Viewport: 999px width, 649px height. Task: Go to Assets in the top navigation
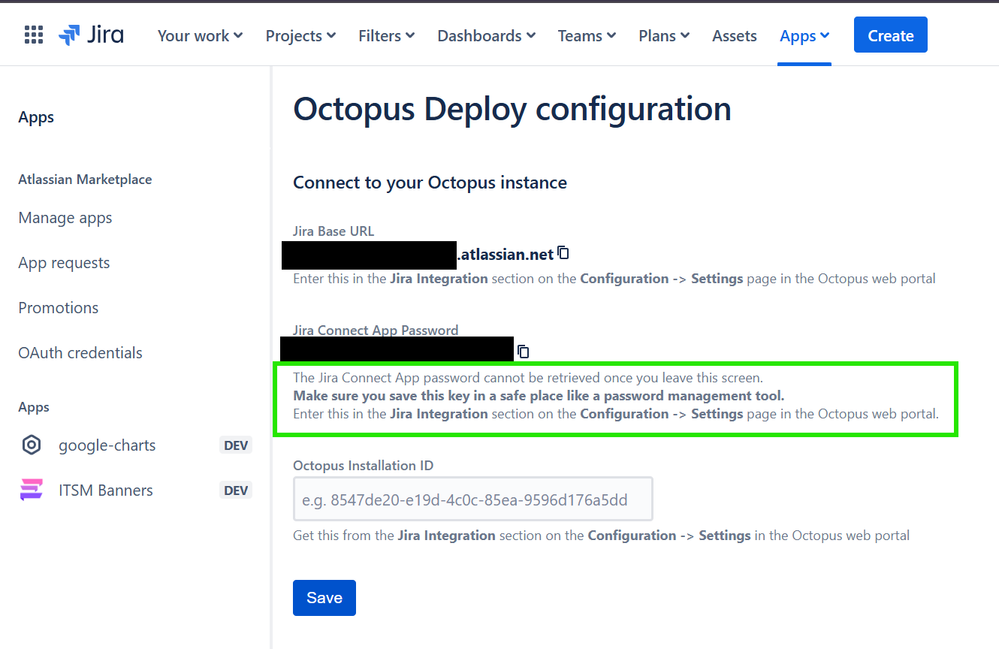click(734, 36)
